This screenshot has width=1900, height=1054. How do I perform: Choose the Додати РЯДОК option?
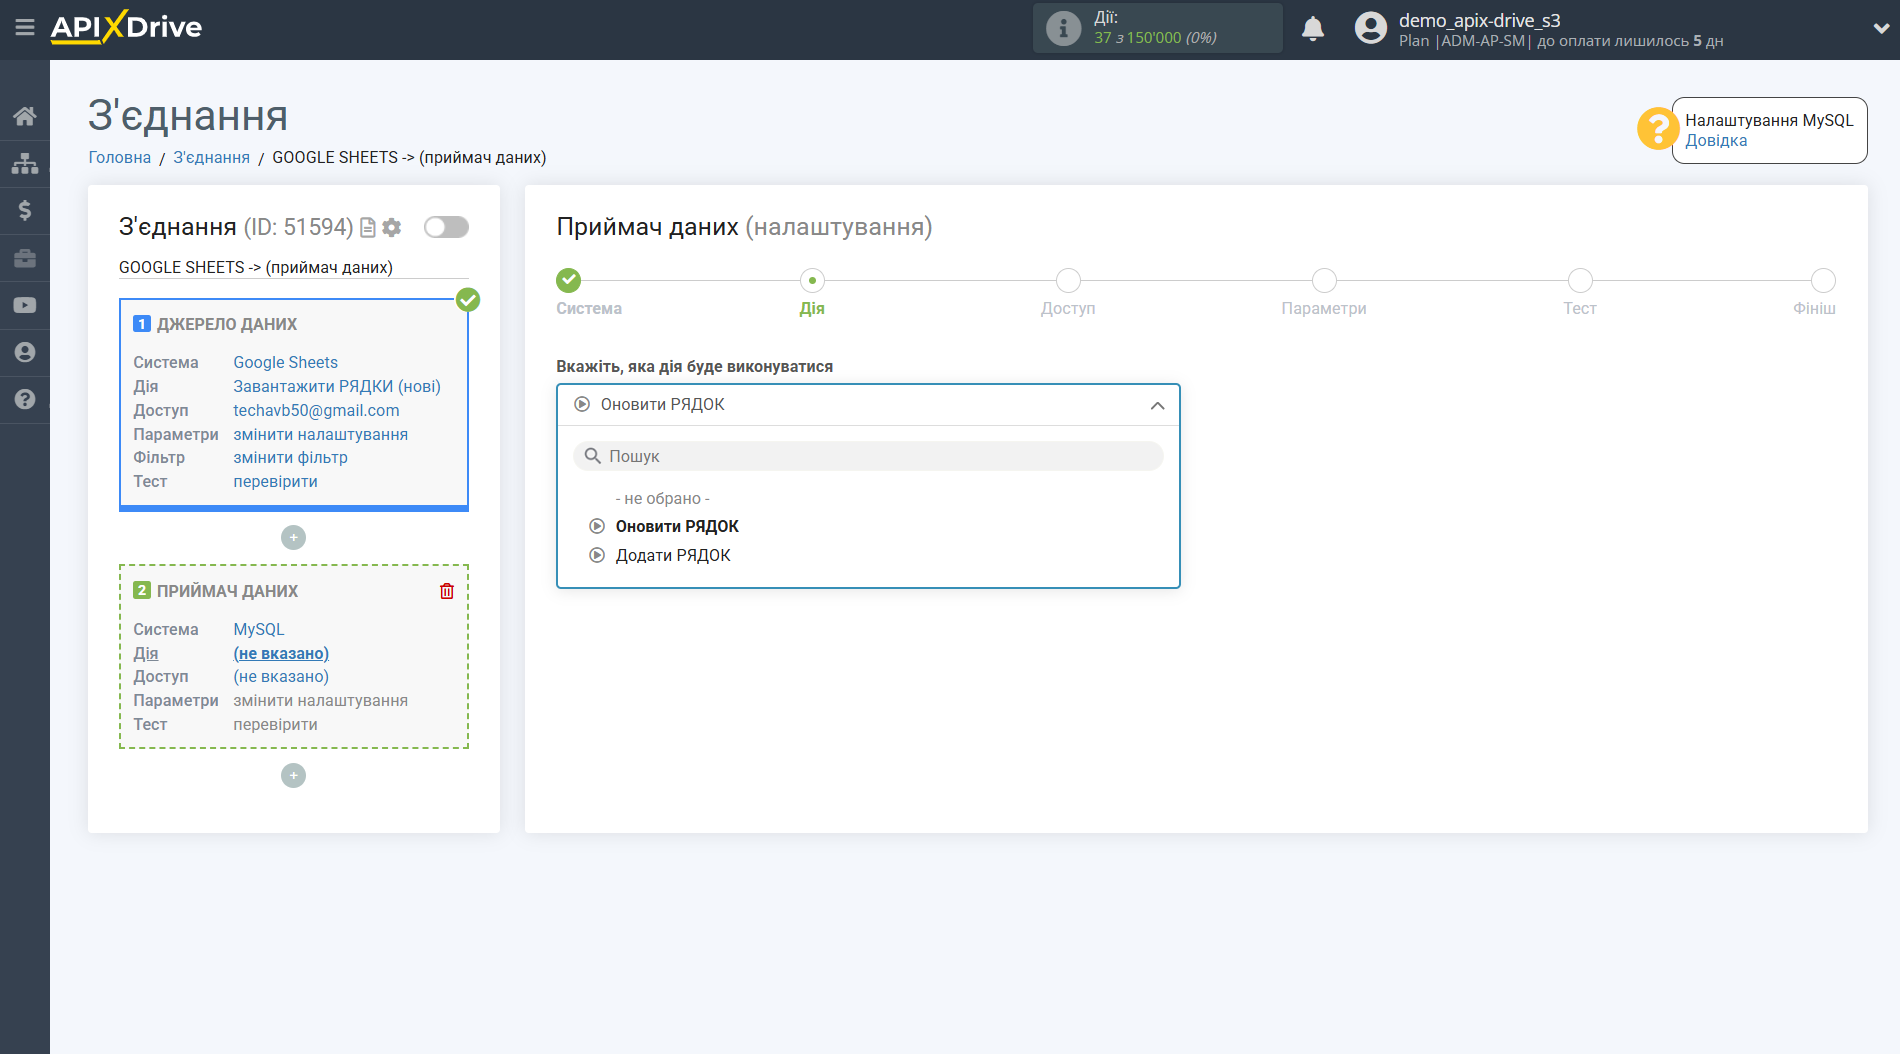[x=673, y=555]
